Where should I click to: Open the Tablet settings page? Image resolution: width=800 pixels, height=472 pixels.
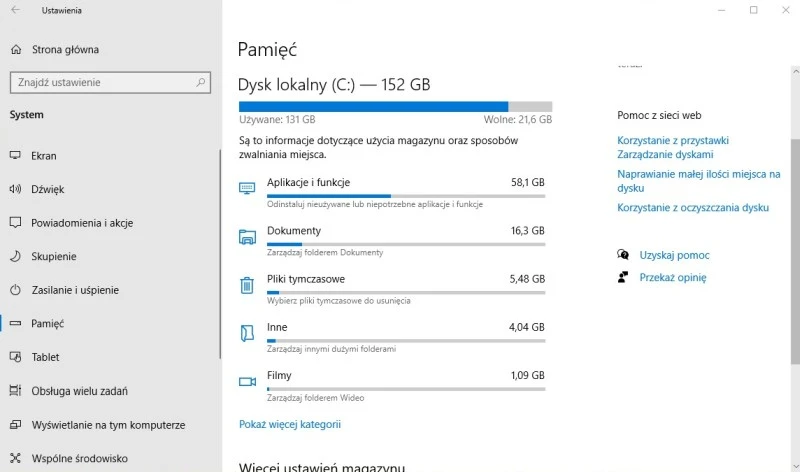[x=45, y=357]
